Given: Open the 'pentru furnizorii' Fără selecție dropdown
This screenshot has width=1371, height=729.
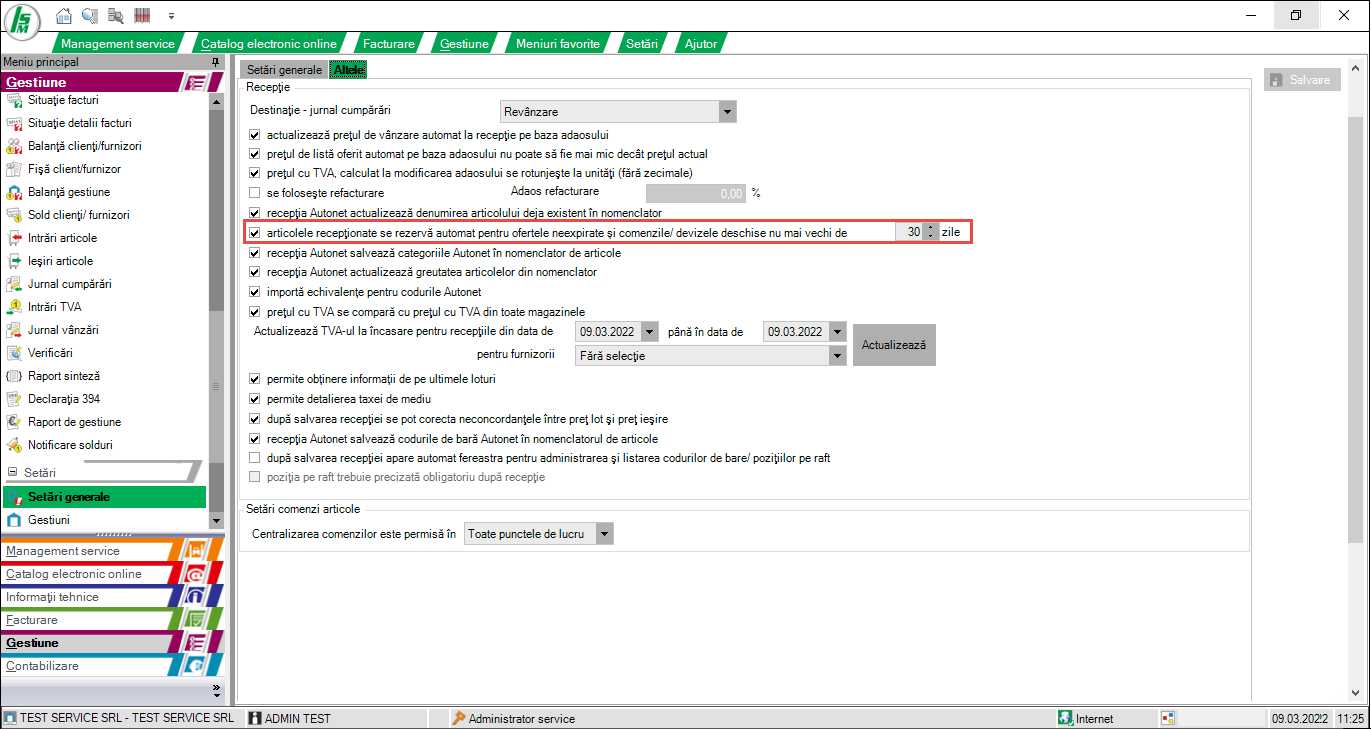Looking at the screenshot, I should [838, 355].
